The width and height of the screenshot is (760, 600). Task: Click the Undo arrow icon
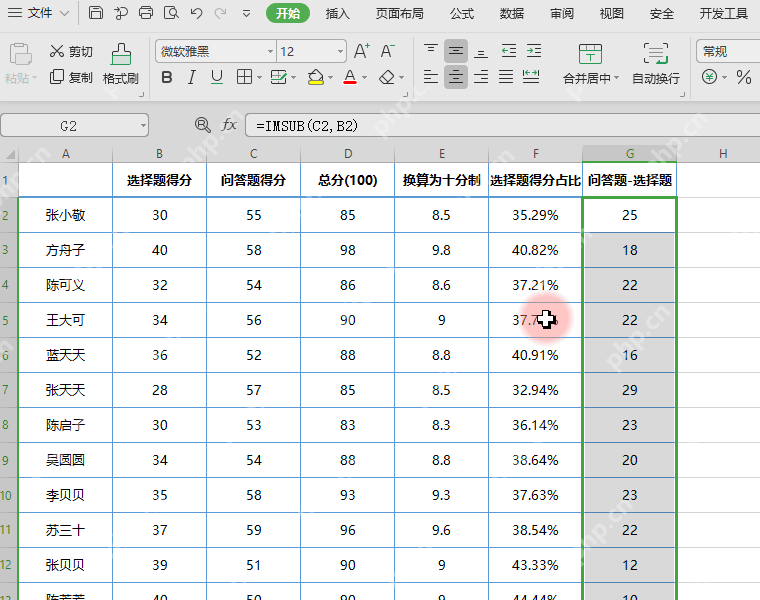point(196,13)
